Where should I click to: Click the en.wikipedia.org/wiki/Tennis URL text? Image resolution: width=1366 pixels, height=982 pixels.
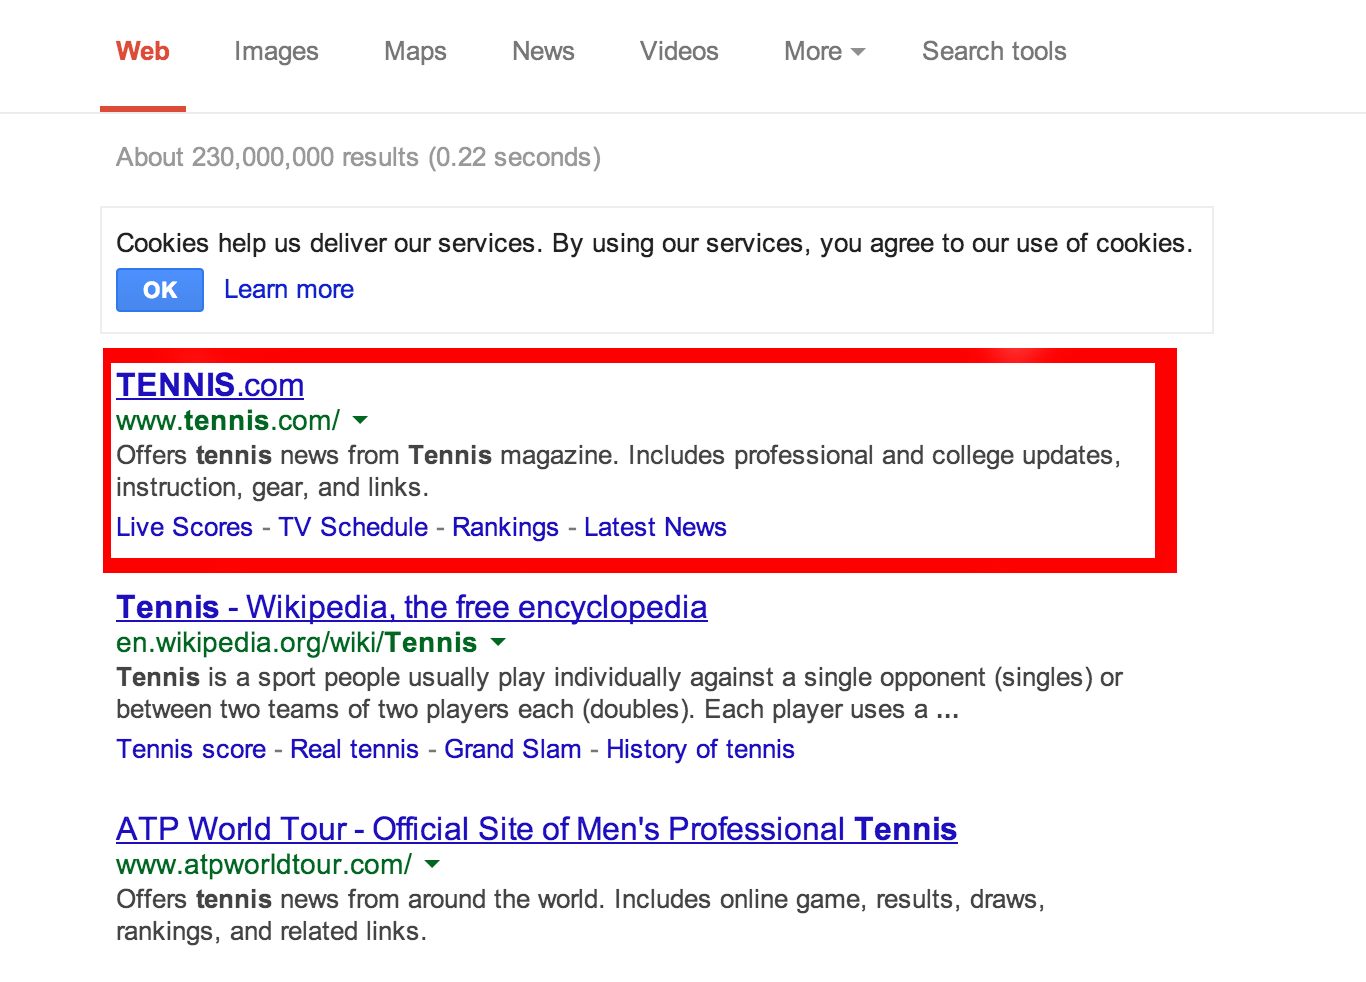coord(297,642)
